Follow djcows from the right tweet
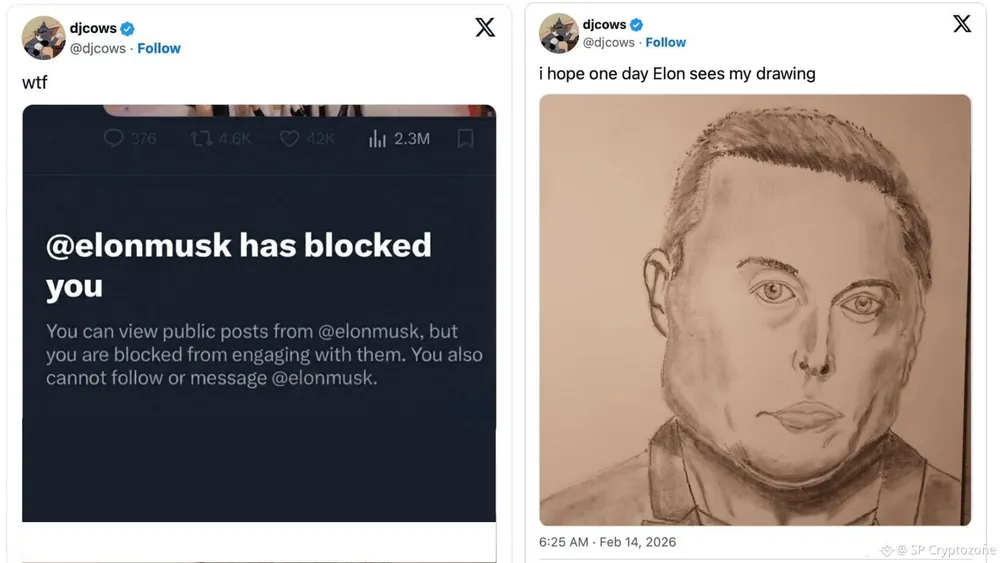 tap(666, 42)
